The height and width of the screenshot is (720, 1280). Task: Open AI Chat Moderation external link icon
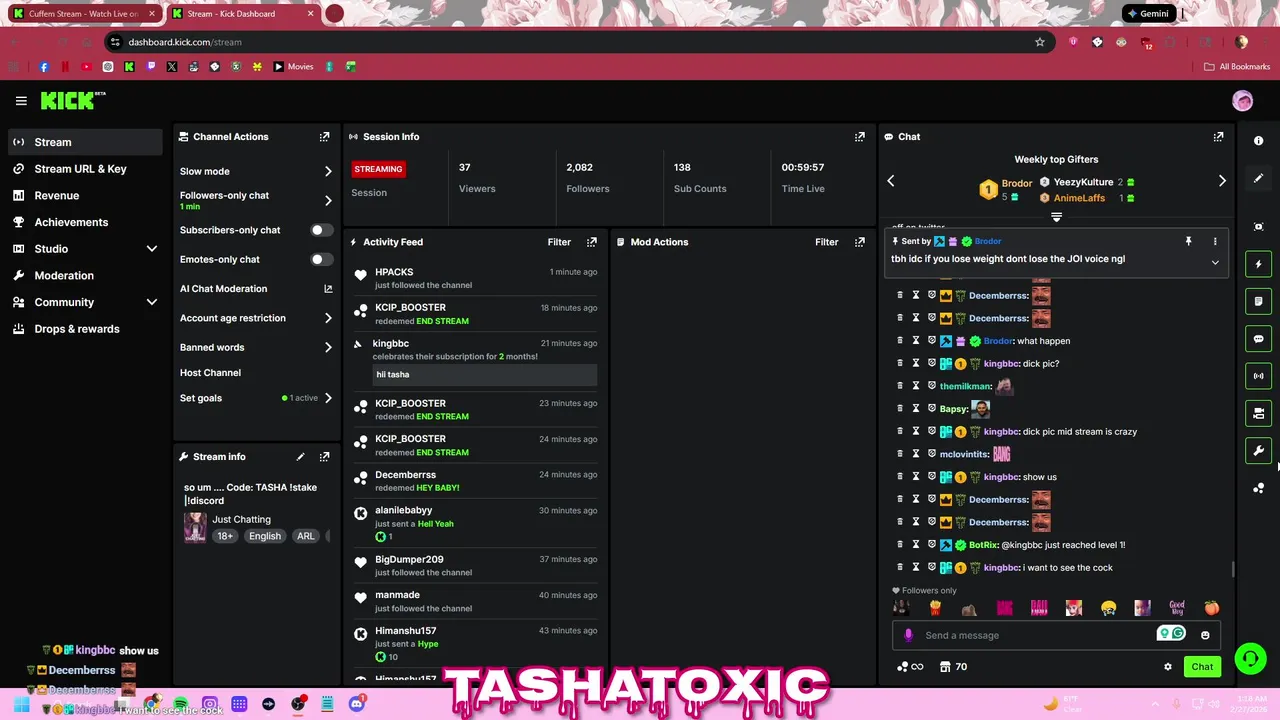pyautogui.click(x=328, y=289)
